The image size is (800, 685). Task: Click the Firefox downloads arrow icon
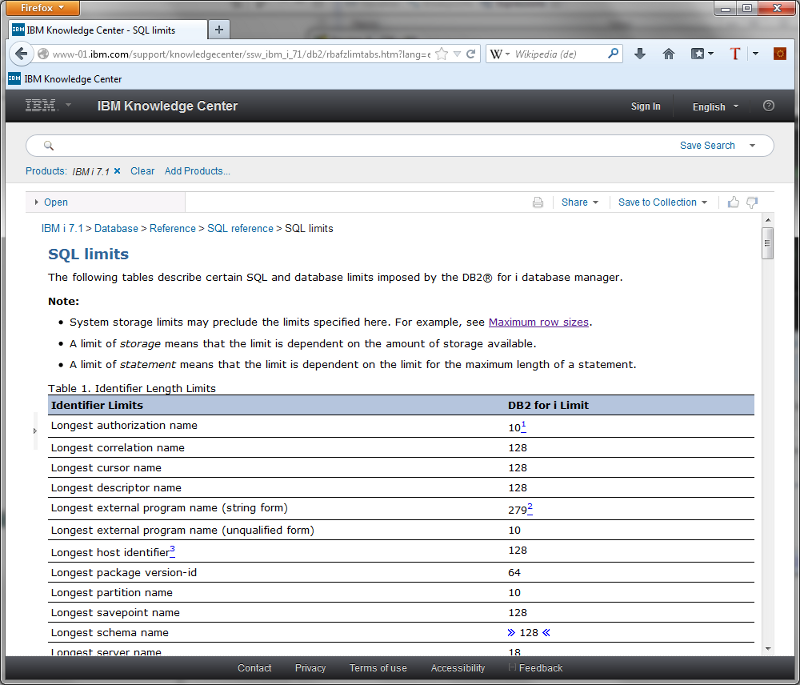[640, 54]
